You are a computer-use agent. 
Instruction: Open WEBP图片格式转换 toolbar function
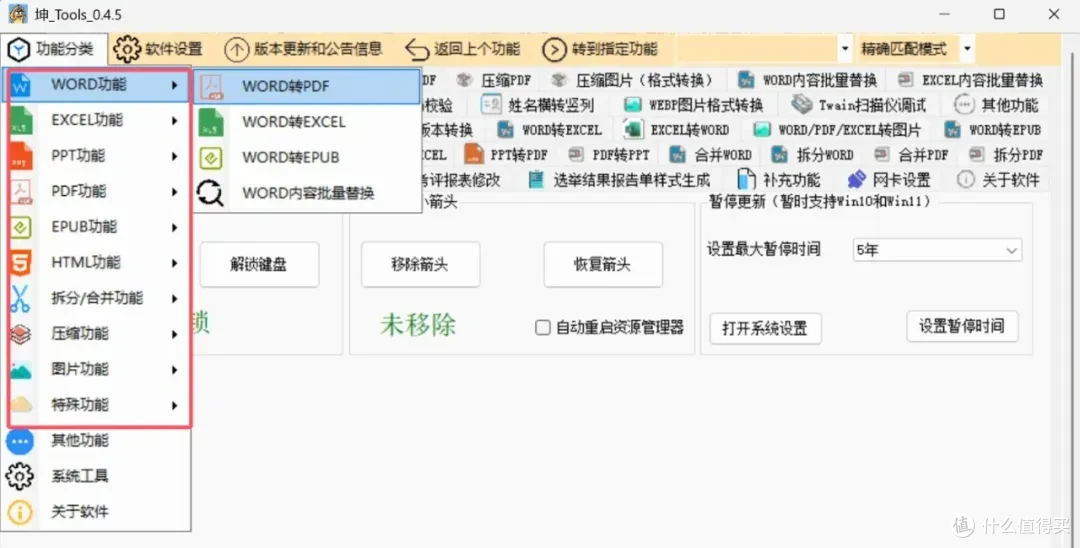pos(694,105)
